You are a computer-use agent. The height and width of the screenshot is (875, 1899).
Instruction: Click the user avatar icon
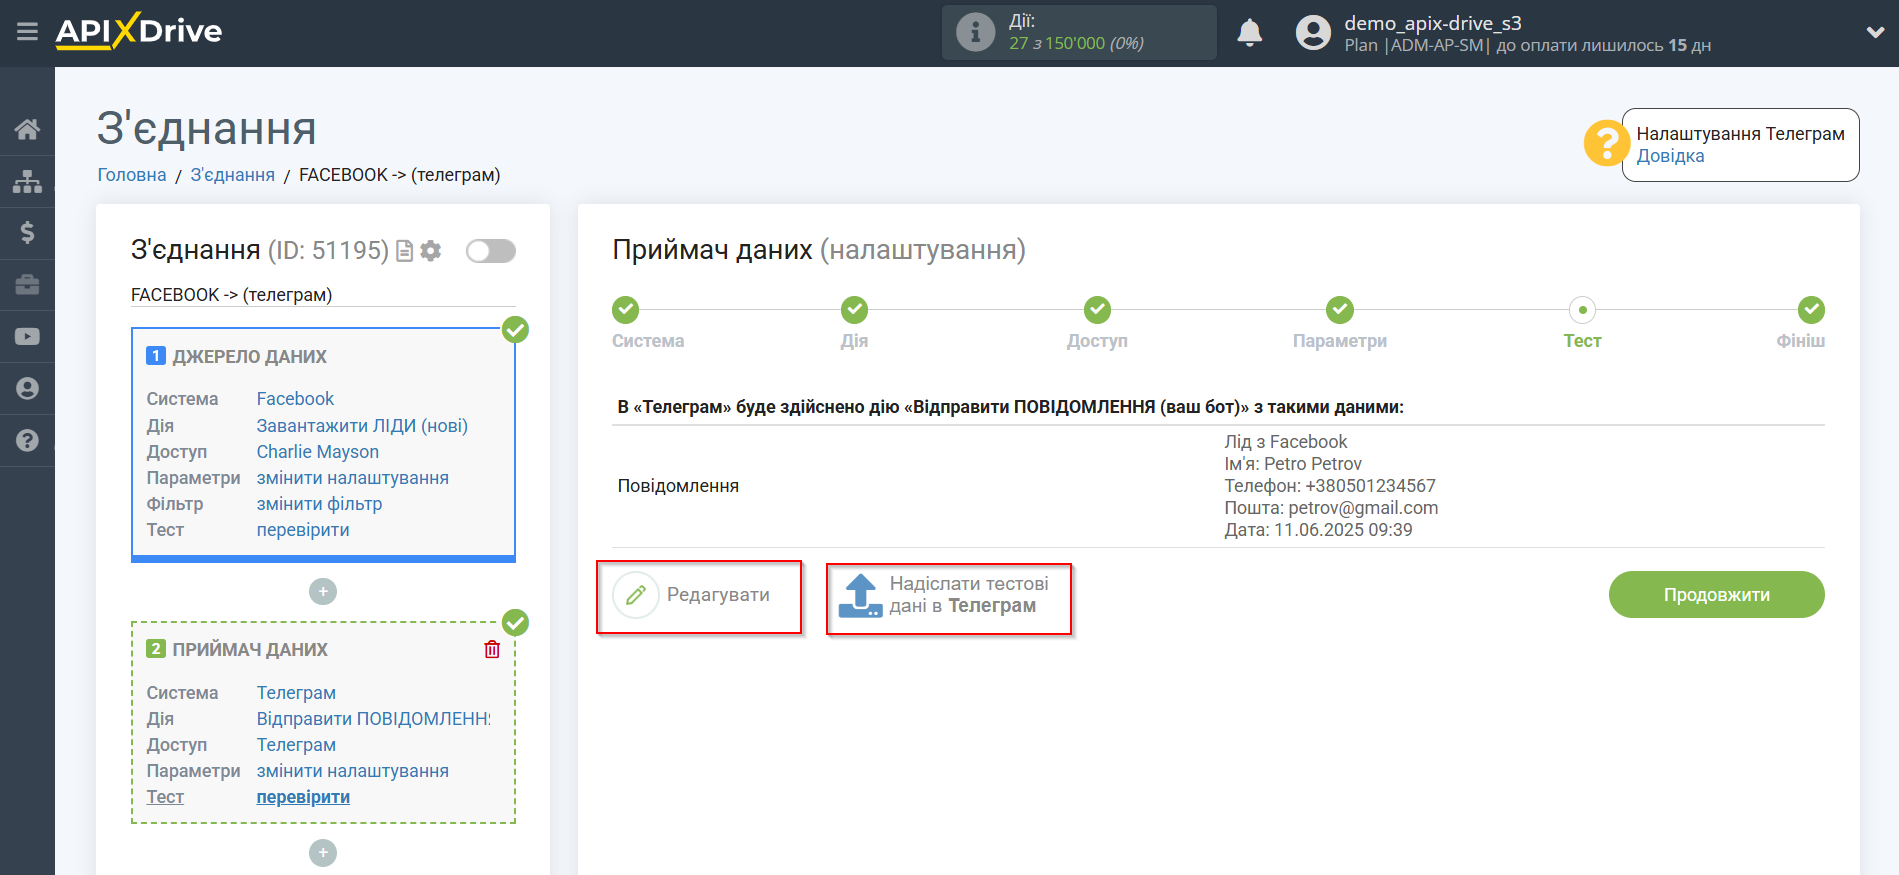click(1313, 33)
